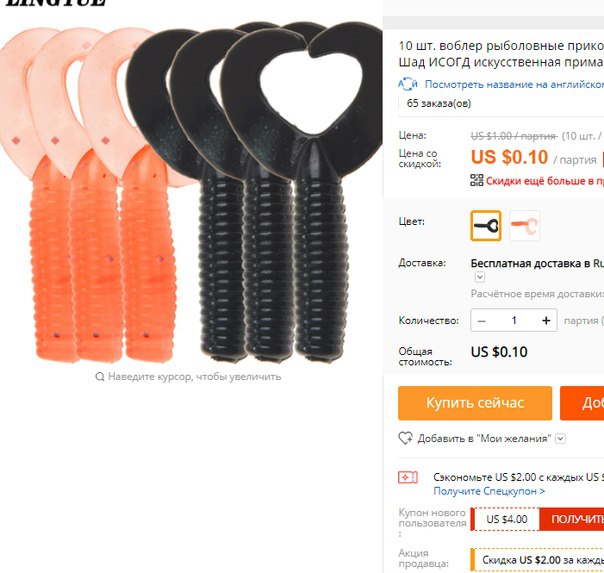Viewport: 604px width, 573px height.
Task: Select the orange lure color option
Action: click(524, 226)
